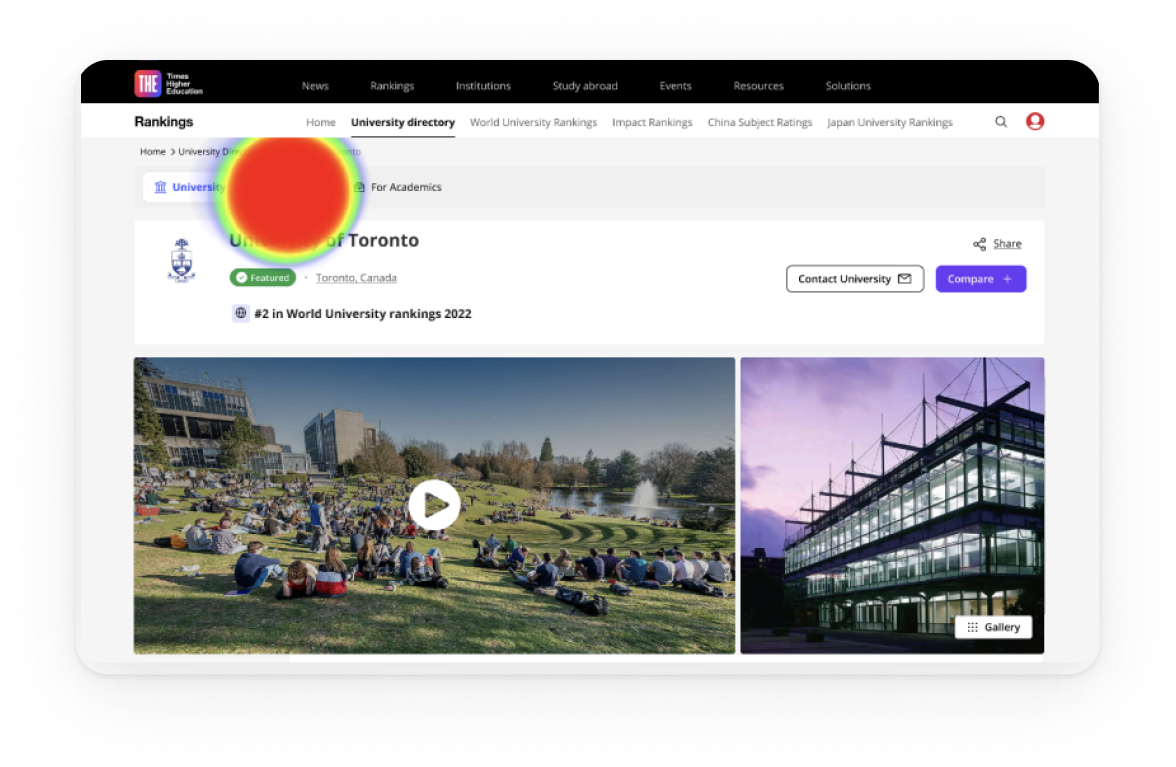This screenshot has height=767, width=1176.
Task: Open the Institutions menu item
Action: [x=483, y=86]
